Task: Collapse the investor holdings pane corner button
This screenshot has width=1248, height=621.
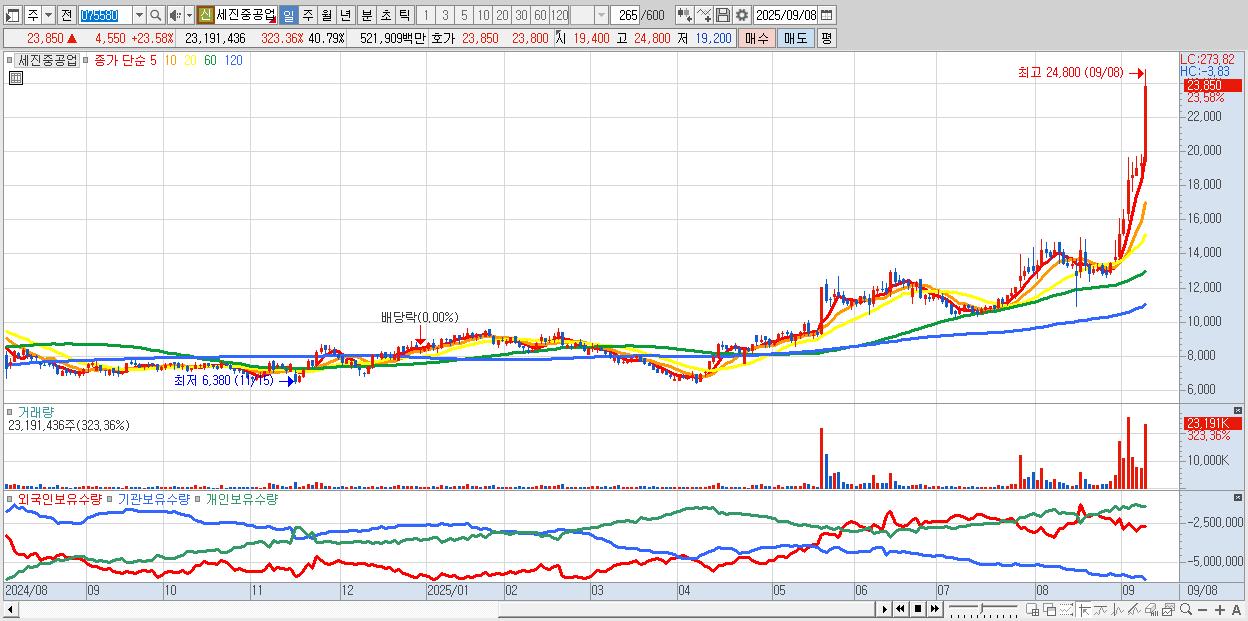Action: (x=1238, y=497)
